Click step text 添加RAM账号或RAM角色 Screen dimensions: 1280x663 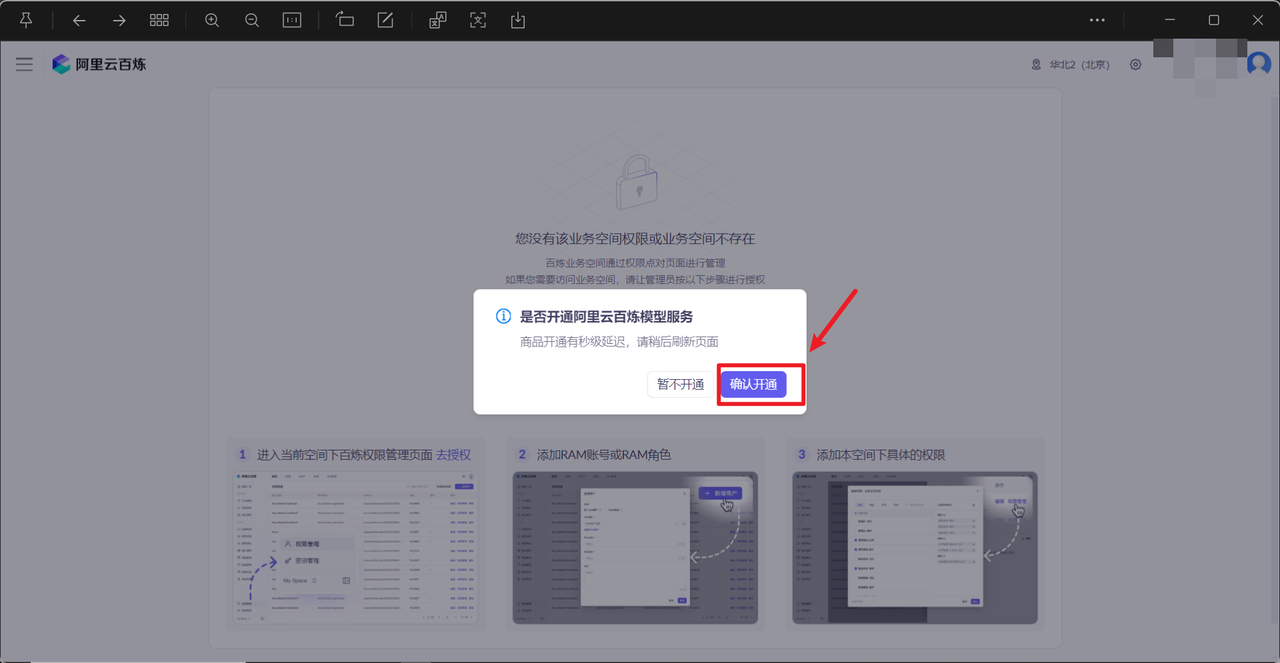click(604, 454)
